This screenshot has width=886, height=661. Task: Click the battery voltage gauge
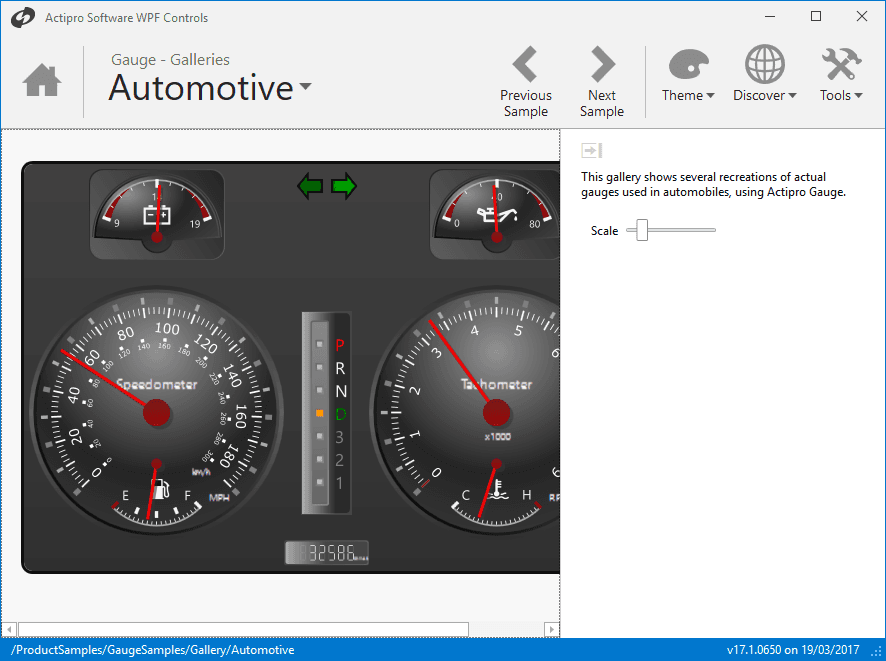coord(157,214)
